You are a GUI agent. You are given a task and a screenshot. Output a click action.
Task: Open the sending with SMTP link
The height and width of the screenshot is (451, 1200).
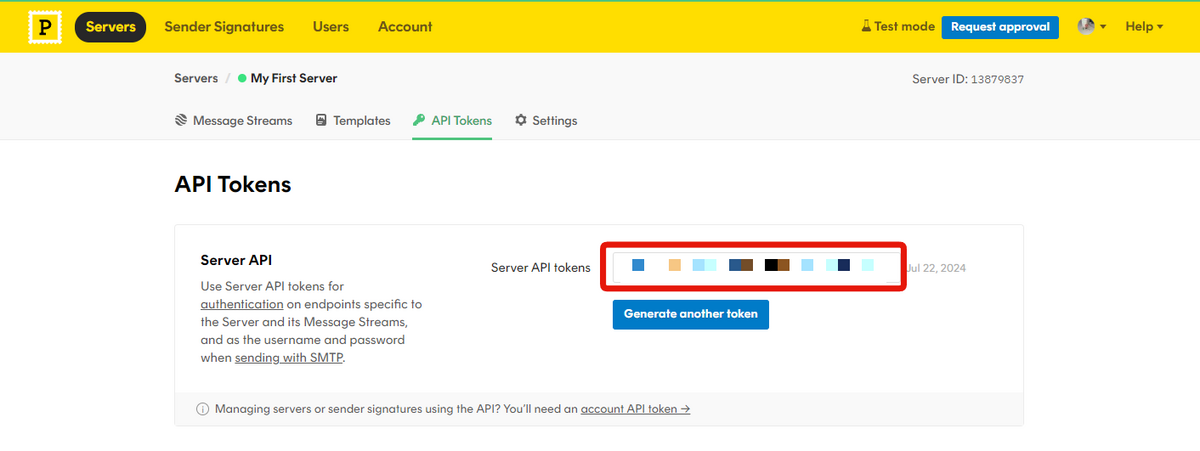coord(289,358)
